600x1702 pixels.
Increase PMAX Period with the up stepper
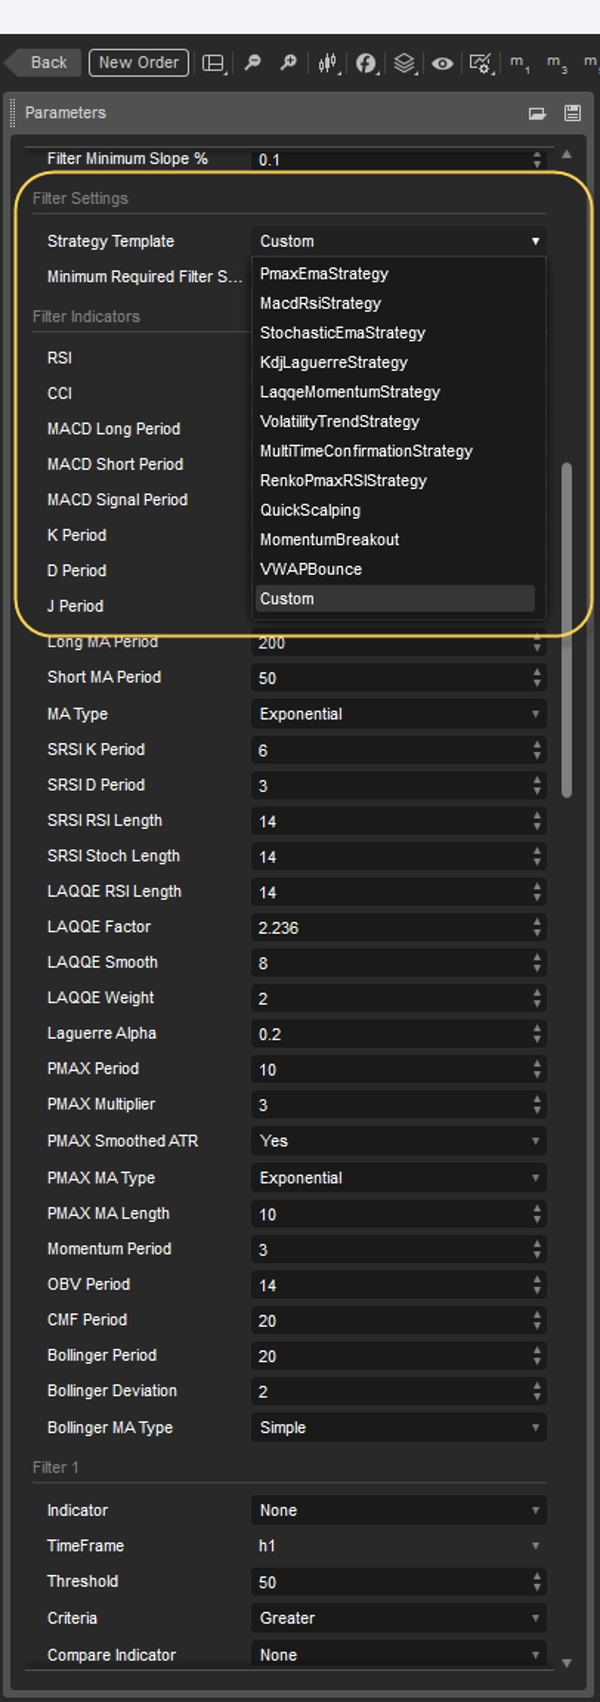coord(537,1065)
